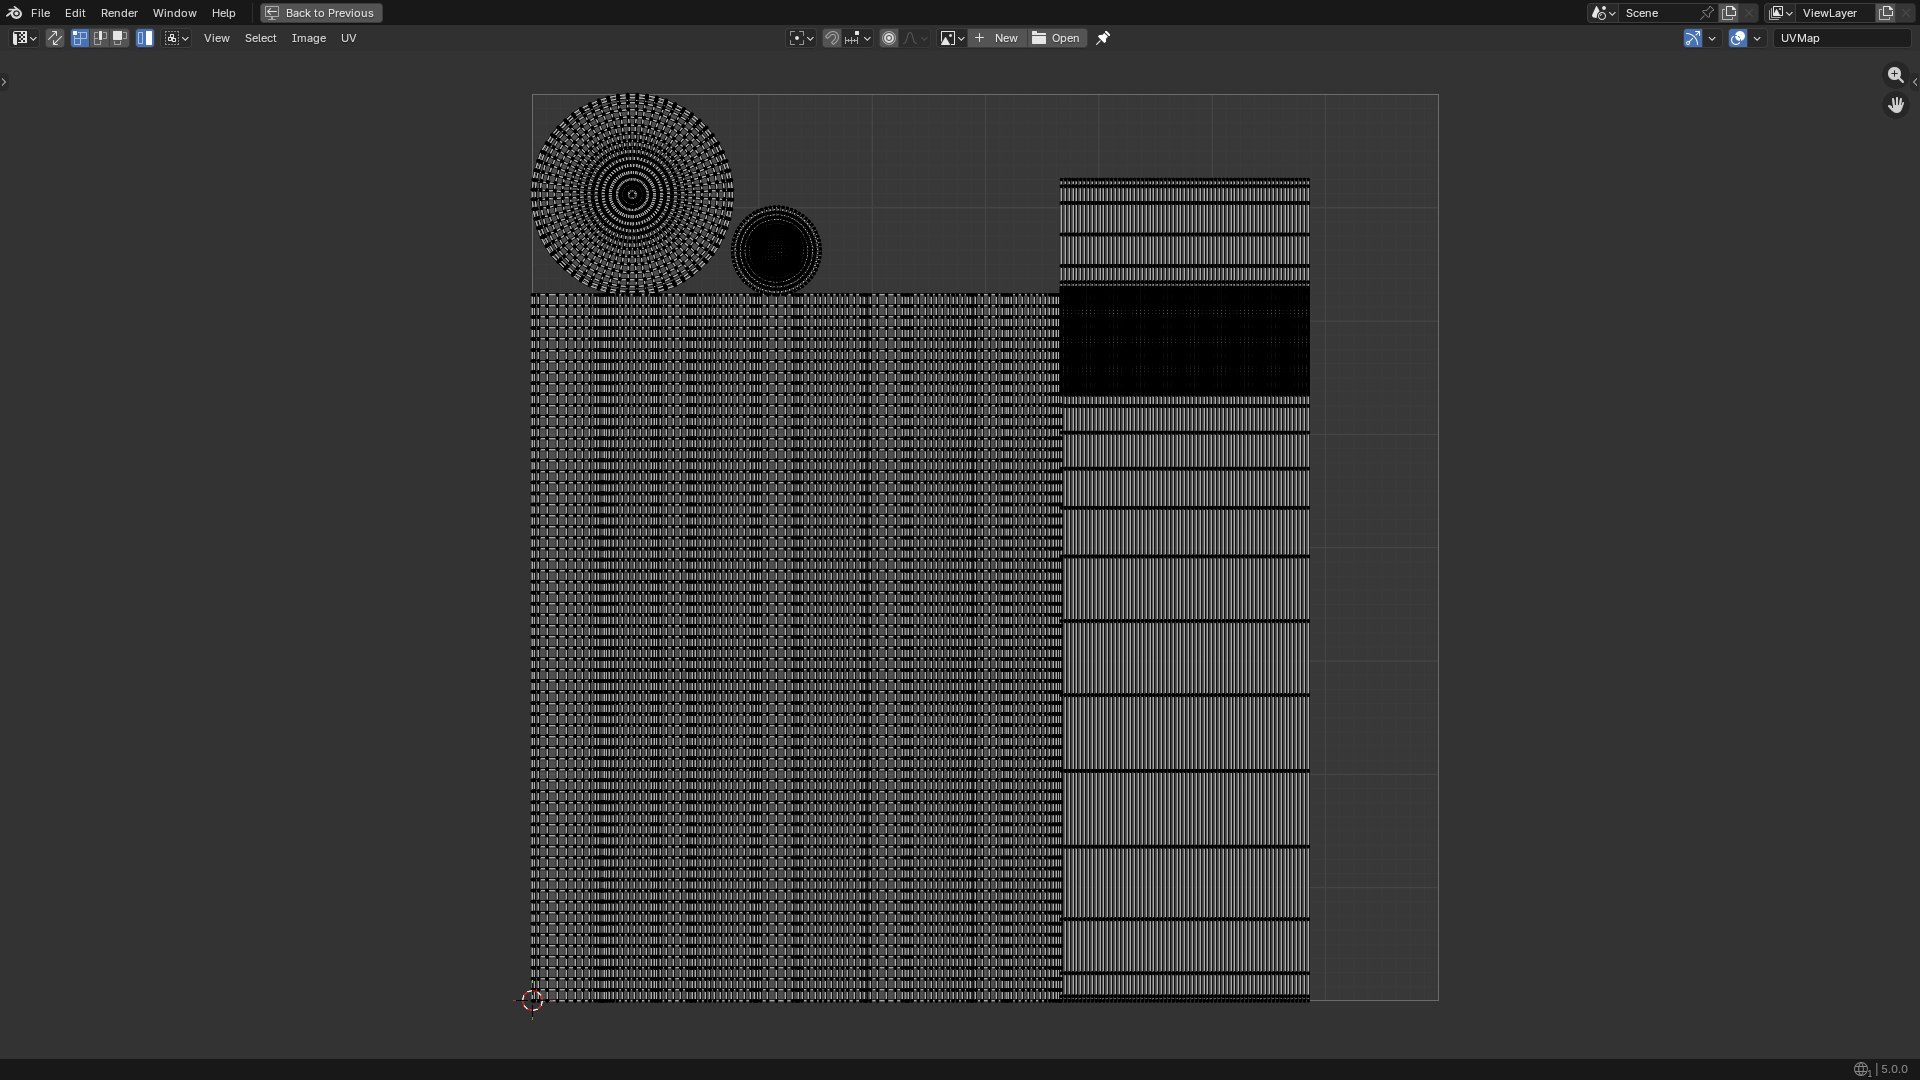Click the new scene duplicate icon

1729,13
